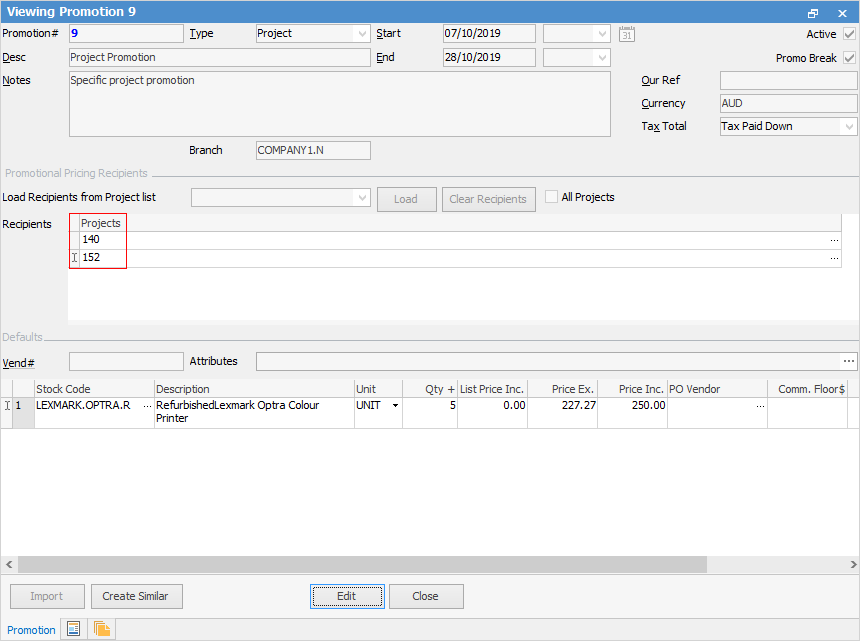Click the ellipsis on project 140 row
The image size is (860, 641).
[834, 240]
